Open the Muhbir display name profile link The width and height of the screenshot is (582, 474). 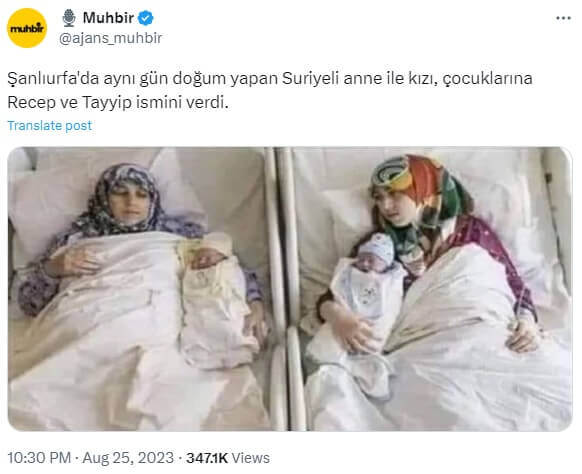click(108, 18)
